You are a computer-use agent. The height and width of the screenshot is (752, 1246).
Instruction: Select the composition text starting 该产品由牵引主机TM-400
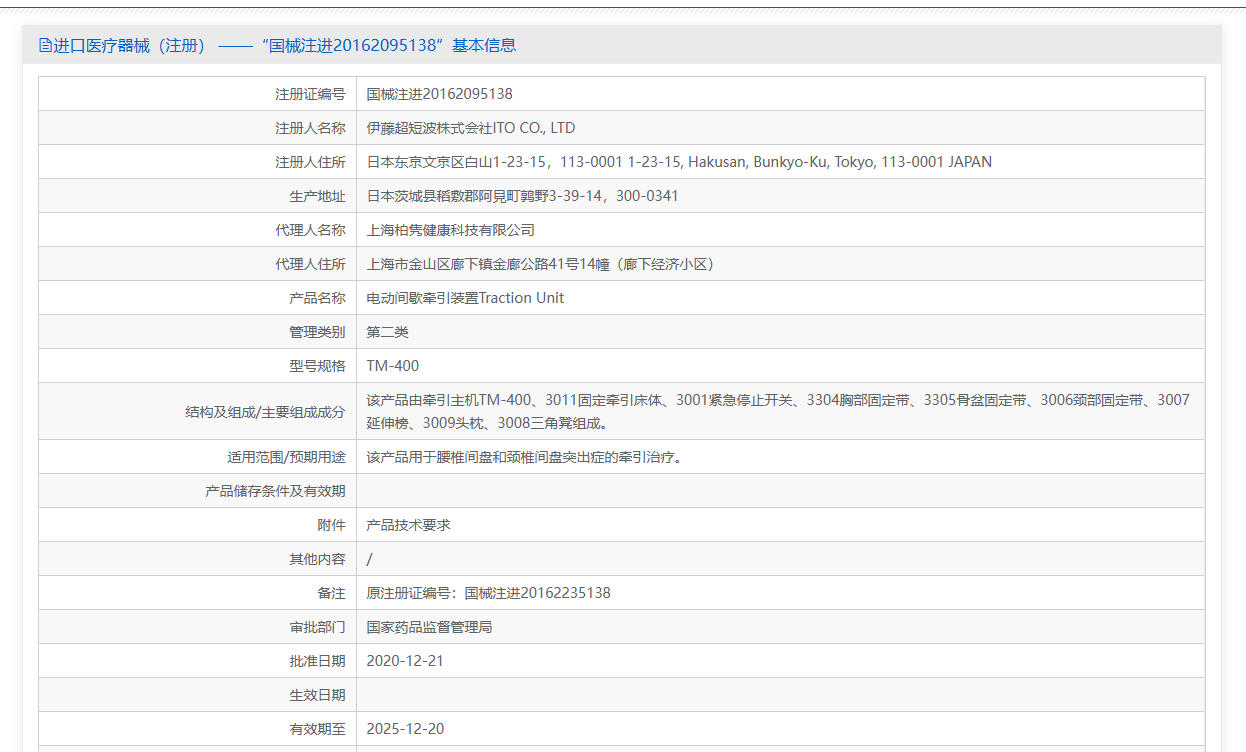click(x=778, y=411)
